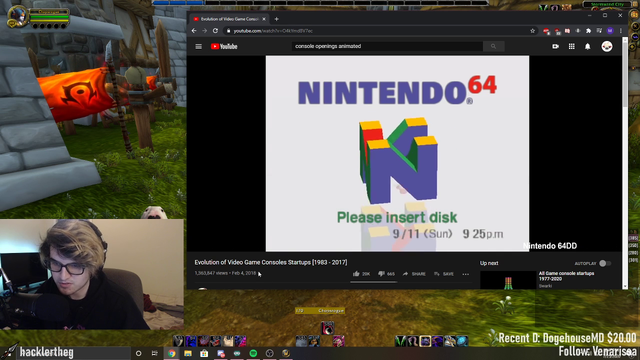Open the YouTube create video camera icon
This screenshot has height=360, width=640.
pos(555,47)
